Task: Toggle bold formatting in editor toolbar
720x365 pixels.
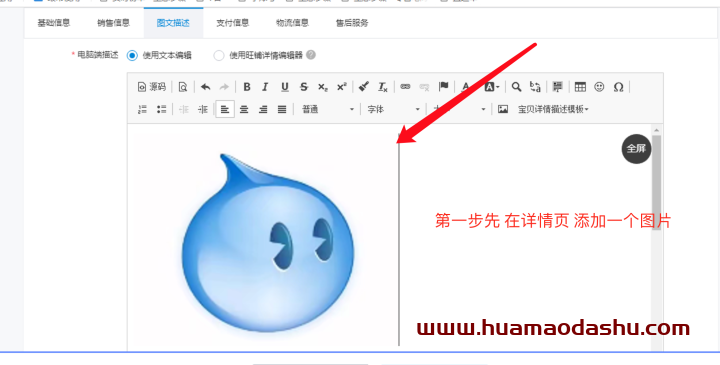Action: tap(247, 87)
